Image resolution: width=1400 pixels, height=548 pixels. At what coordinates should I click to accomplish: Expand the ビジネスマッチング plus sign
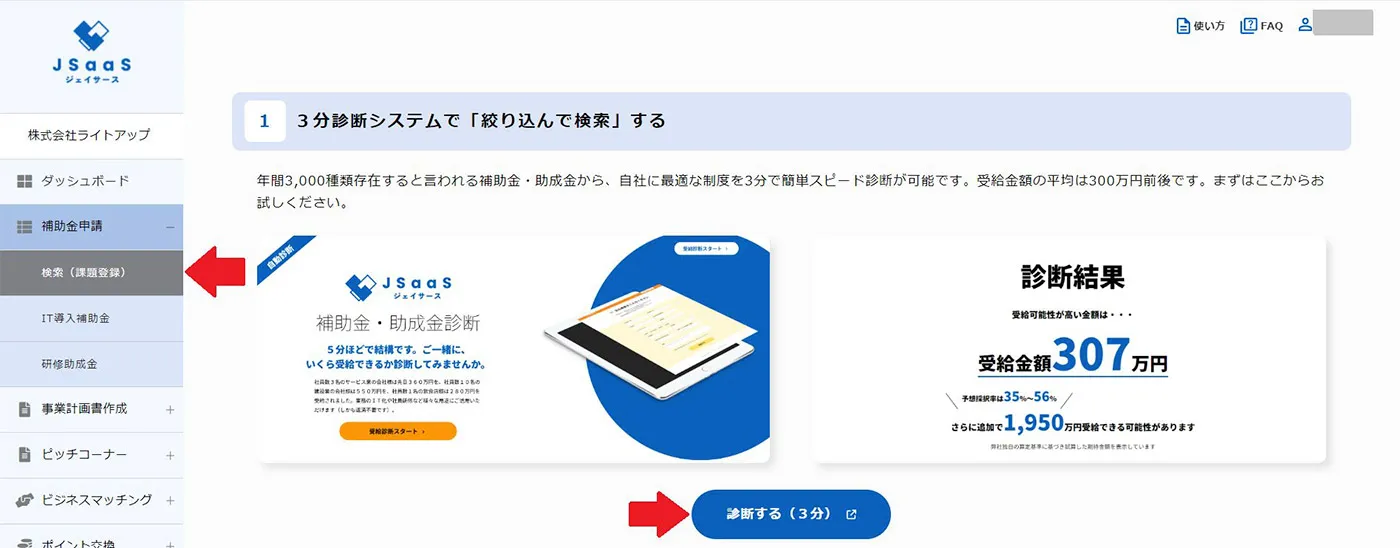(169, 500)
